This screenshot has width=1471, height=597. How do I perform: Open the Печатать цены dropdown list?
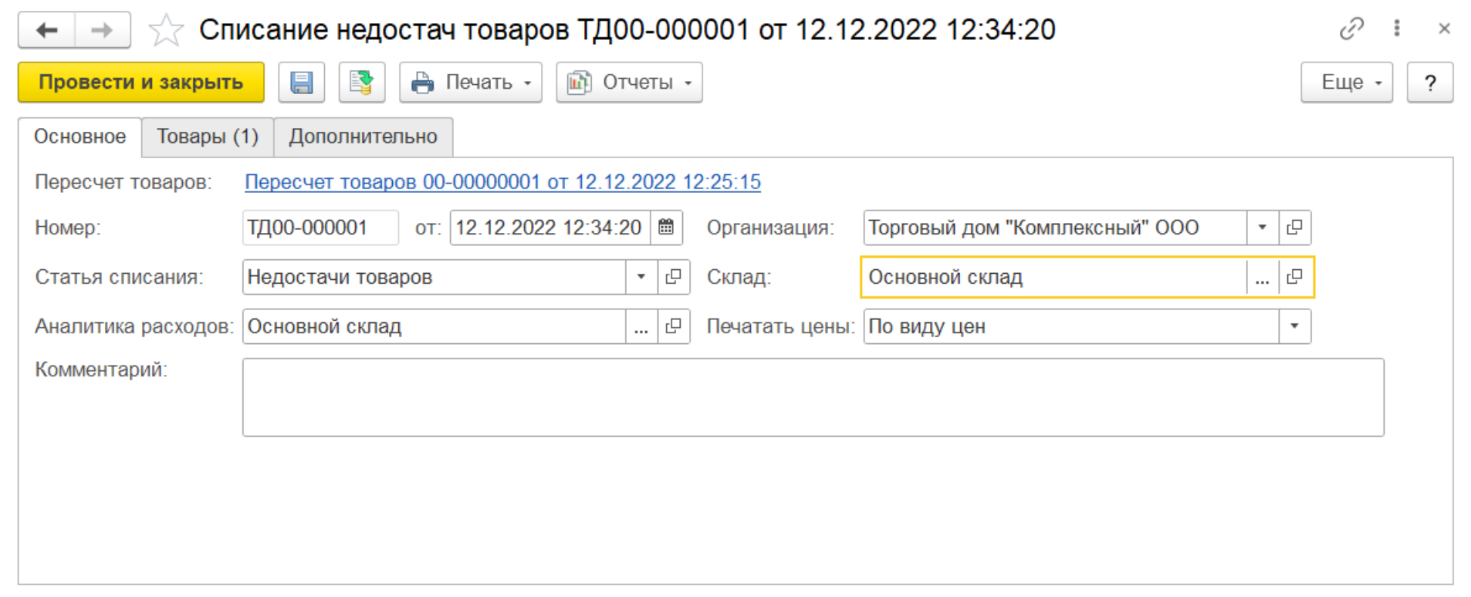click(1294, 326)
